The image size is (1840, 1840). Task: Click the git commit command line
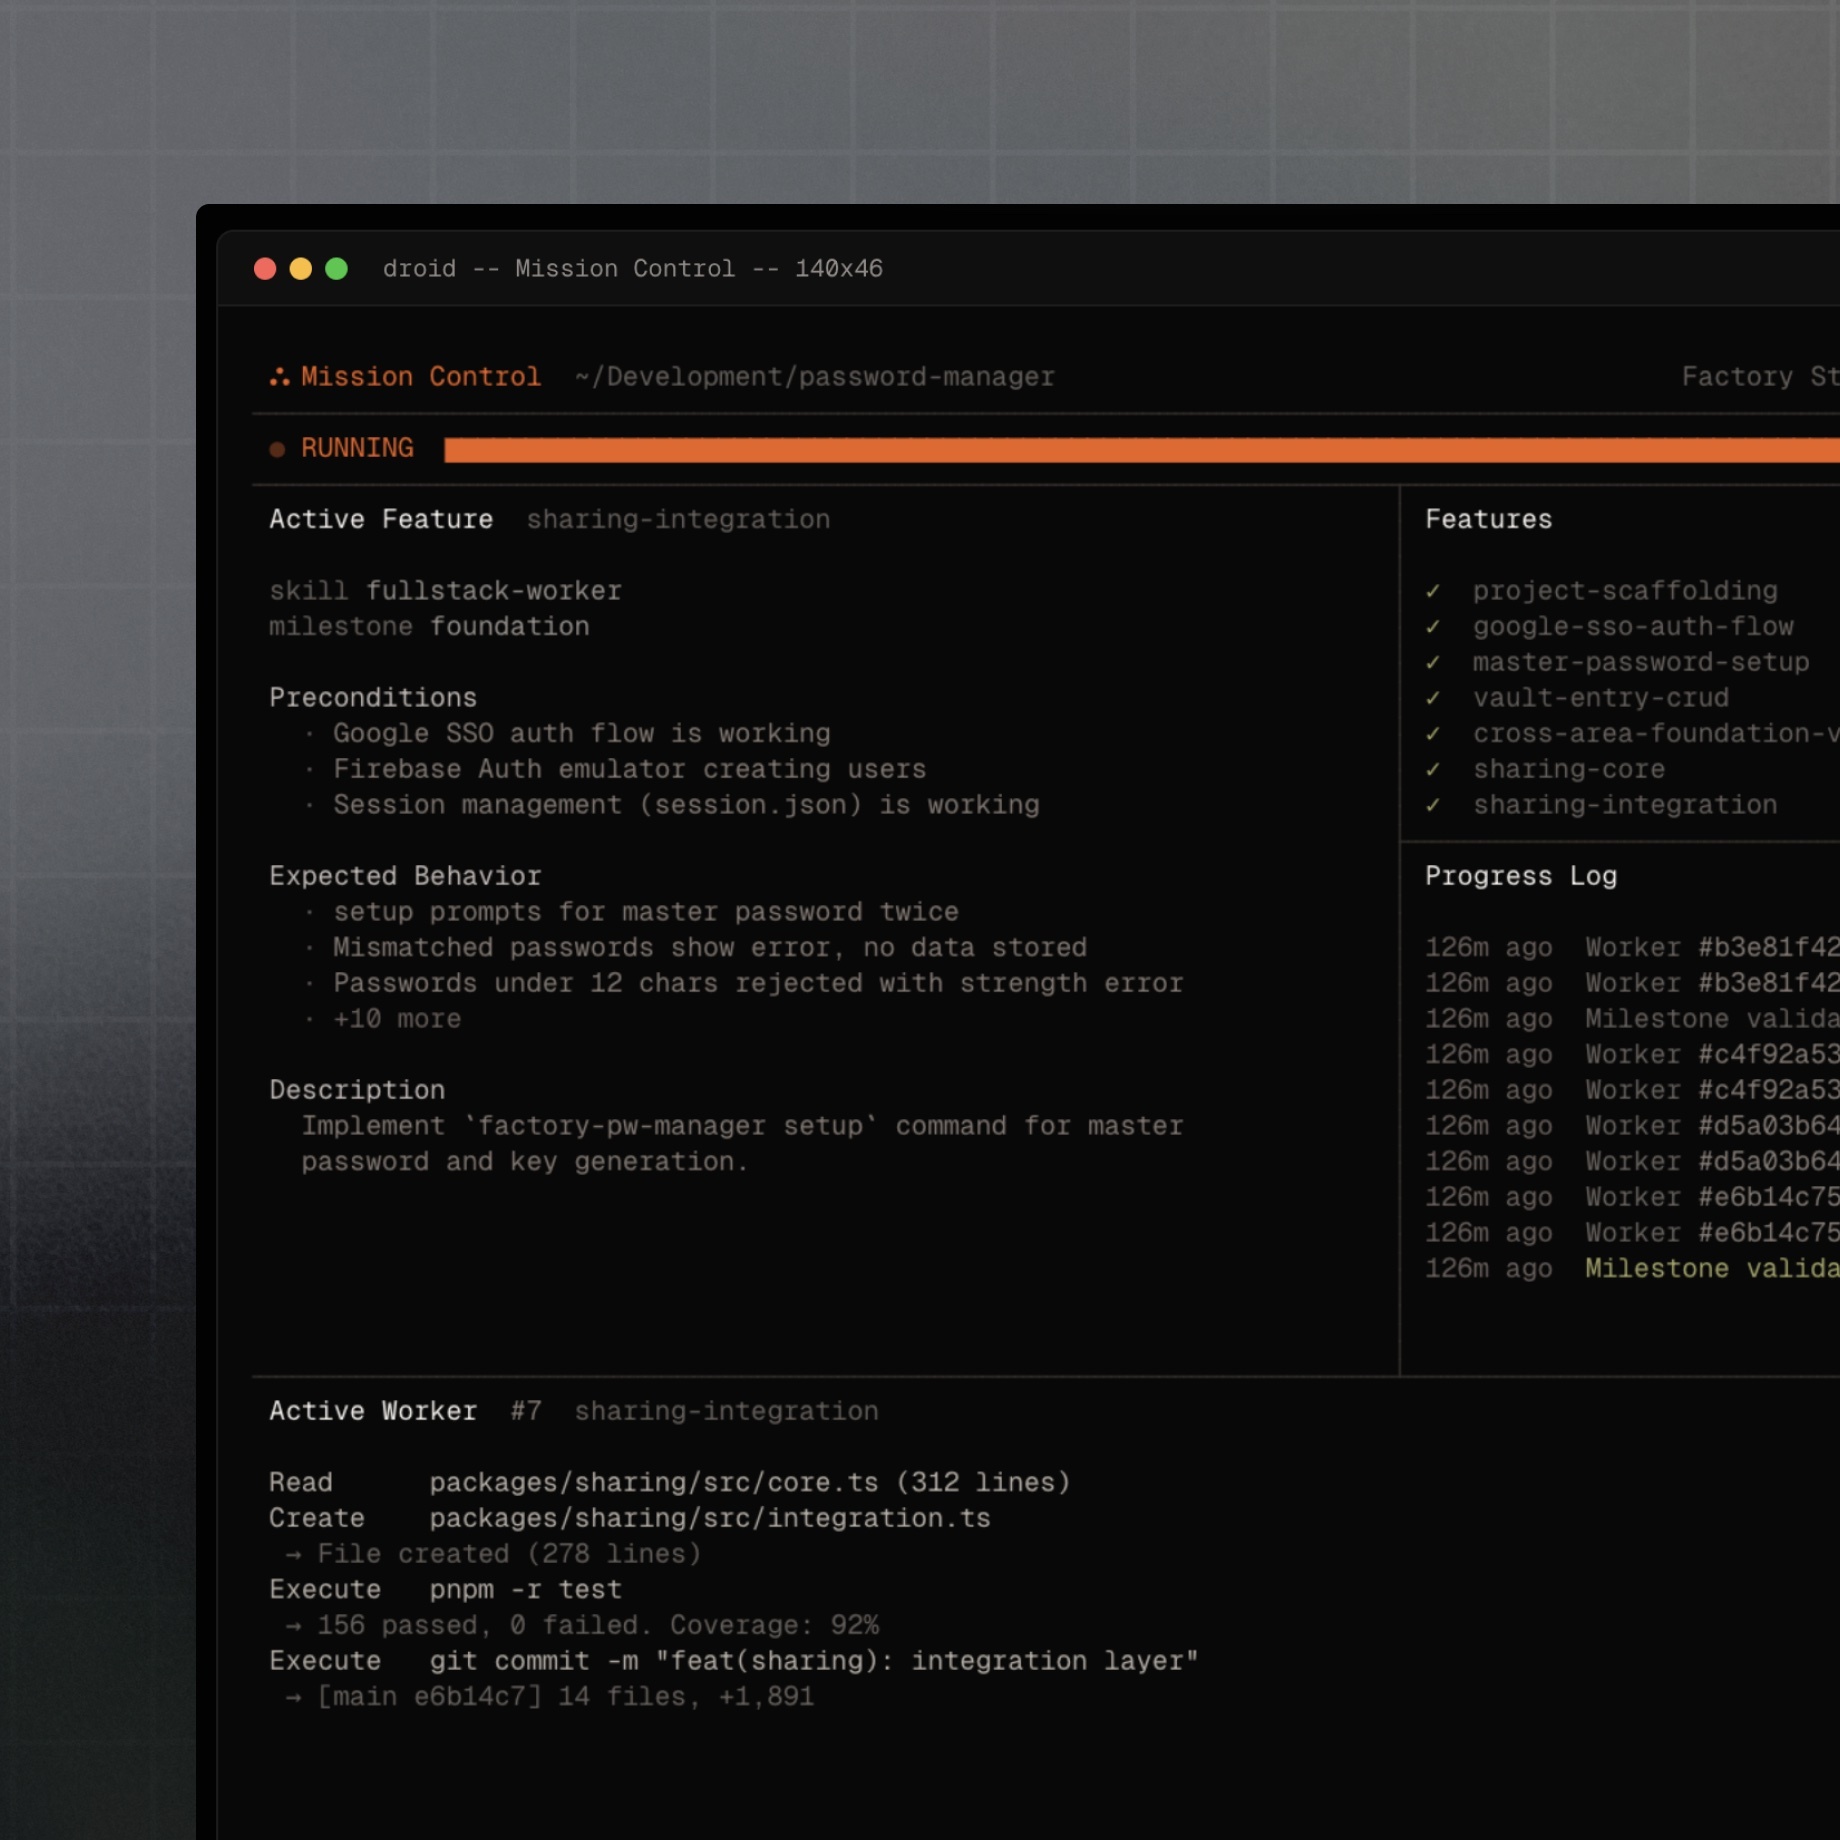[x=734, y=1662]
